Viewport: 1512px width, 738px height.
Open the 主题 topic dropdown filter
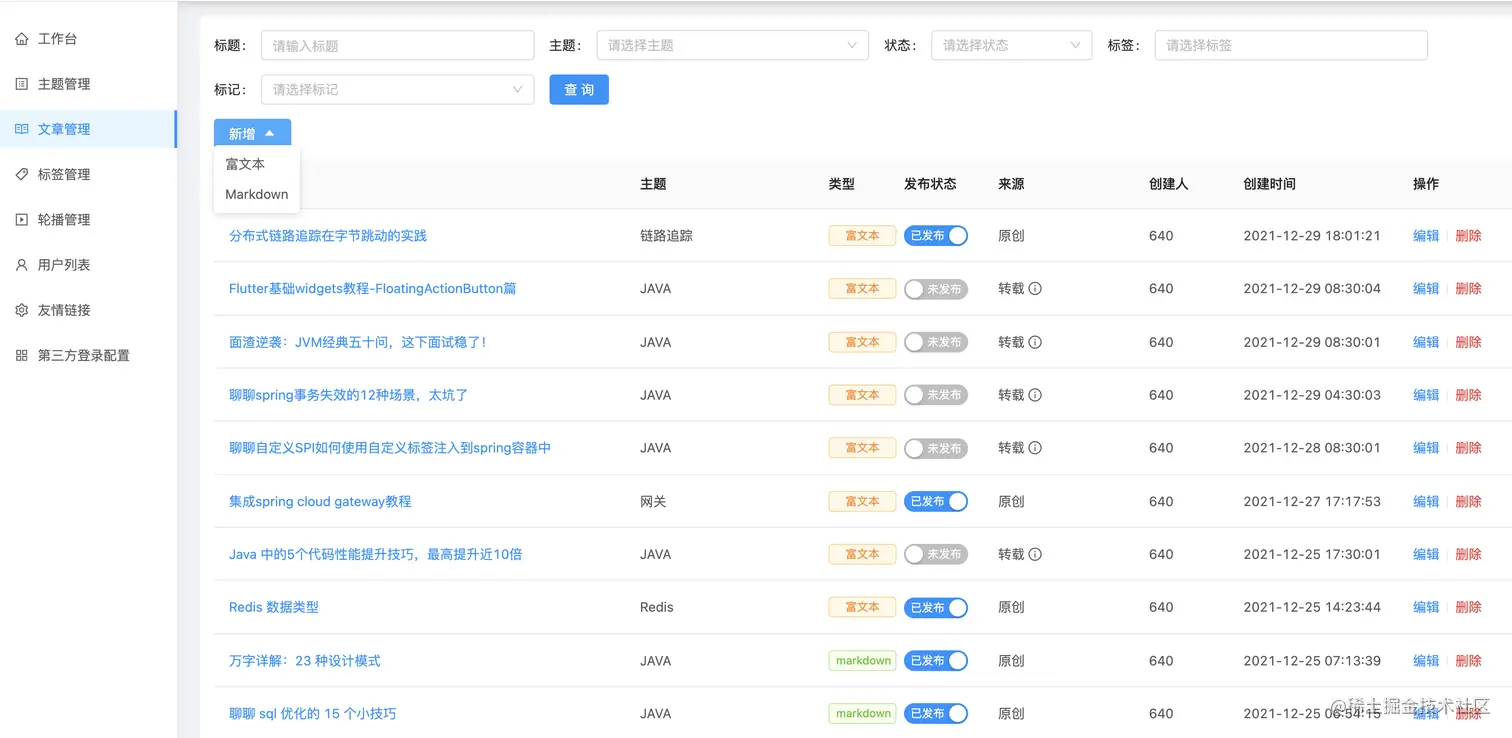[731, 45]
